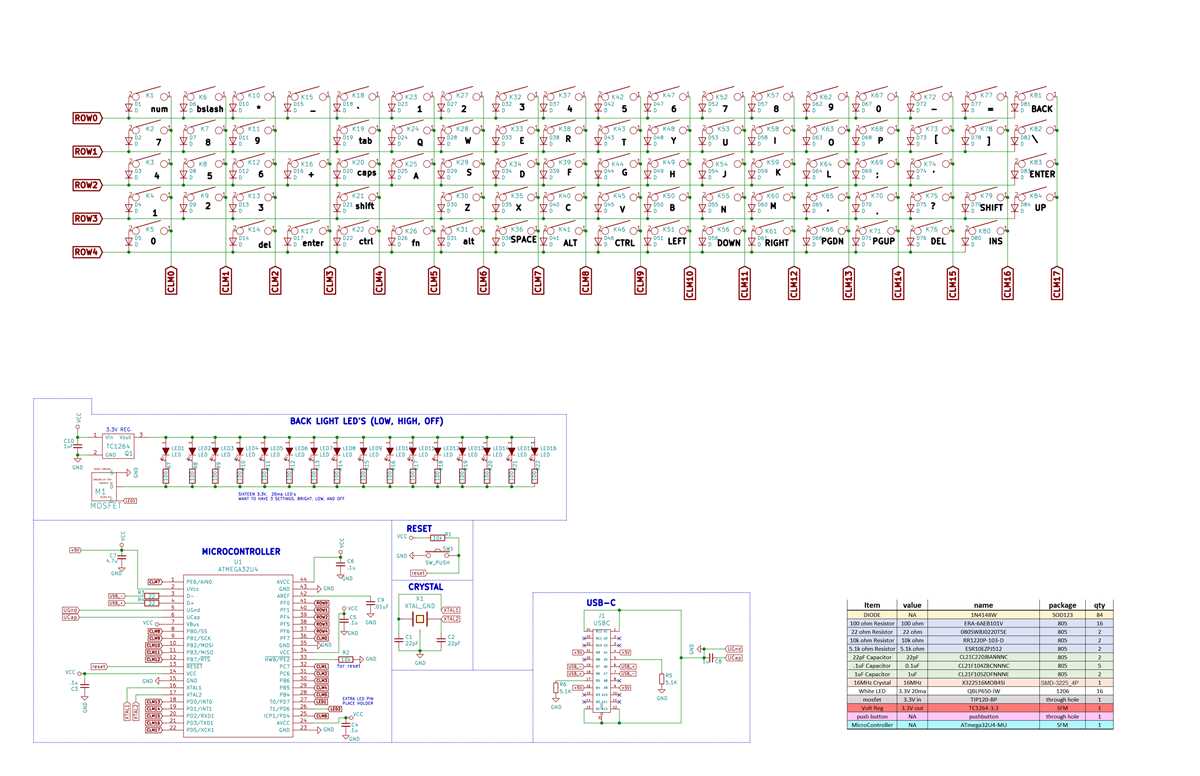Select the ROW3 net label

pyautogui.click(x=87, y=218)
